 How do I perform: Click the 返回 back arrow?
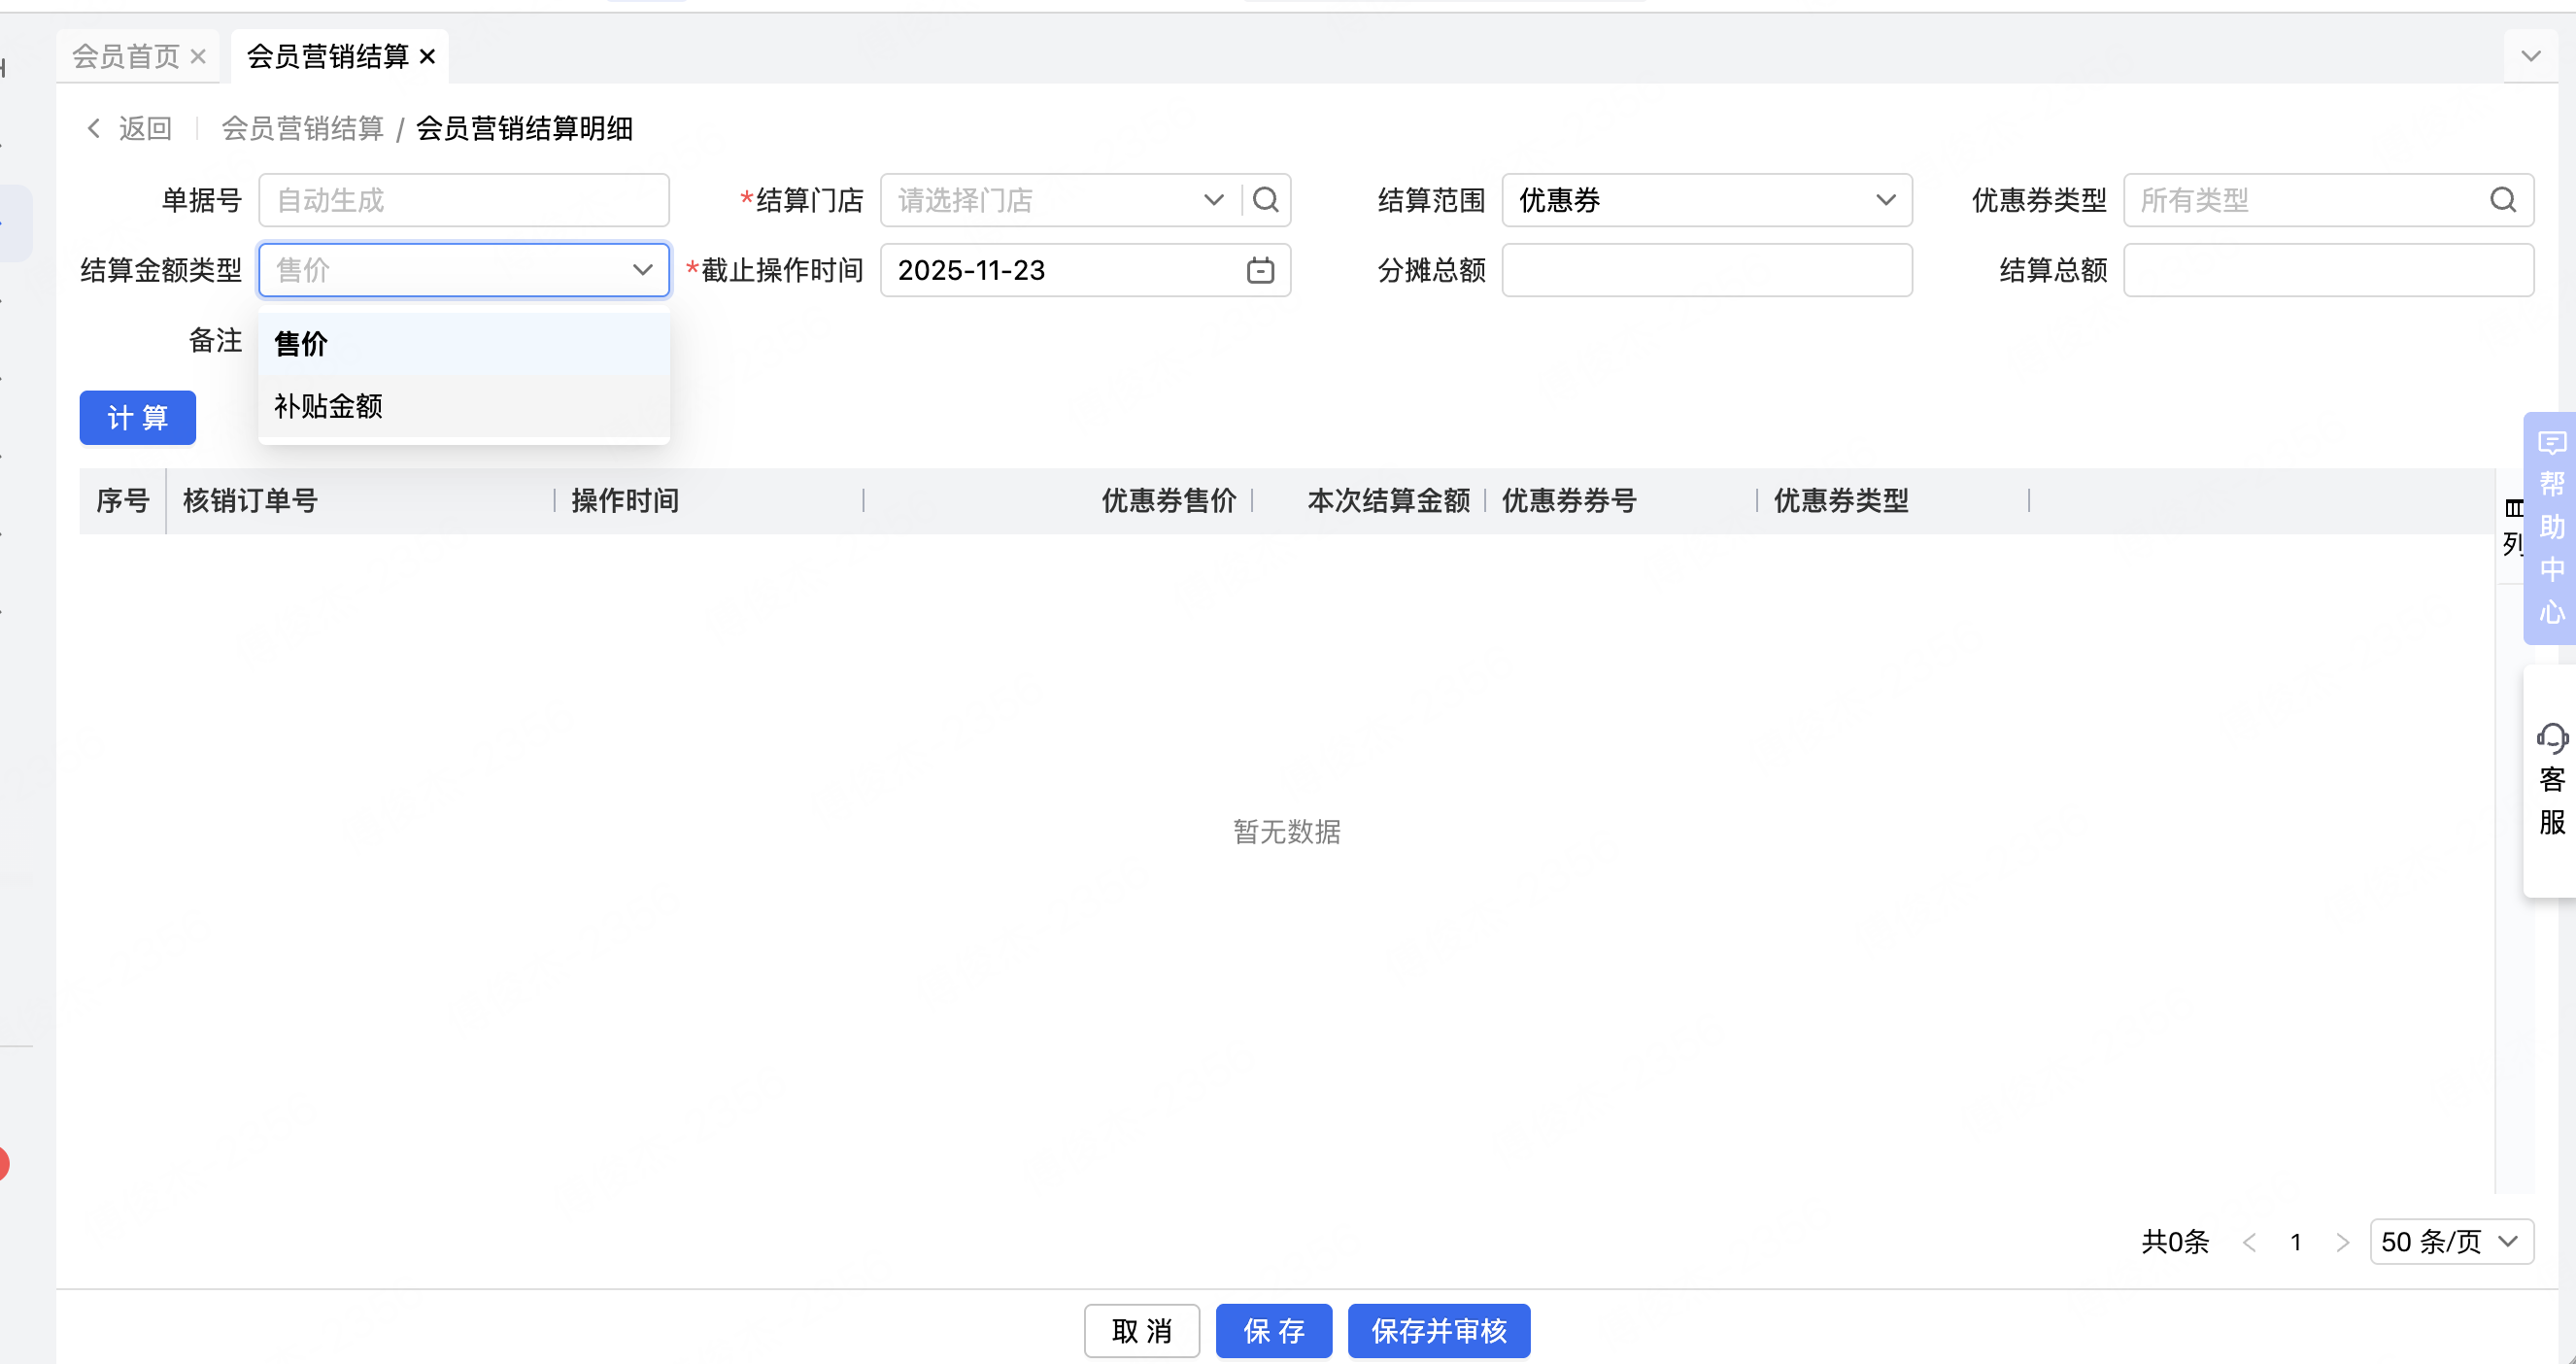coord(95,128)
